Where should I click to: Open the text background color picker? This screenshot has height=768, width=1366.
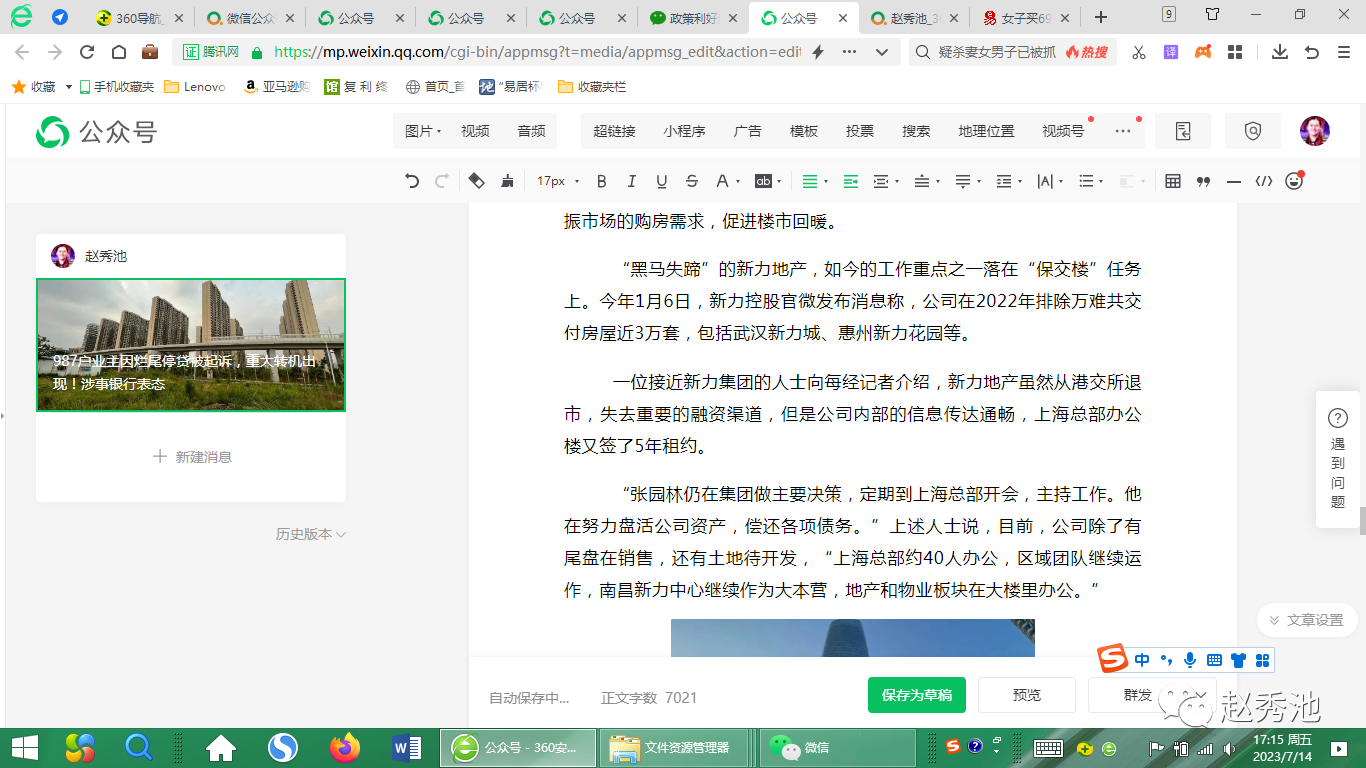click(767, 181)
